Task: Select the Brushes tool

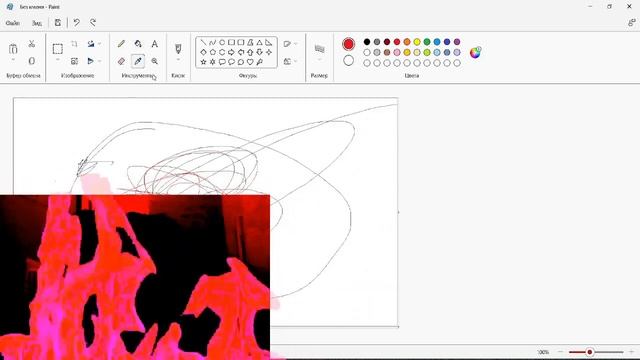Action: click(178, 49)
